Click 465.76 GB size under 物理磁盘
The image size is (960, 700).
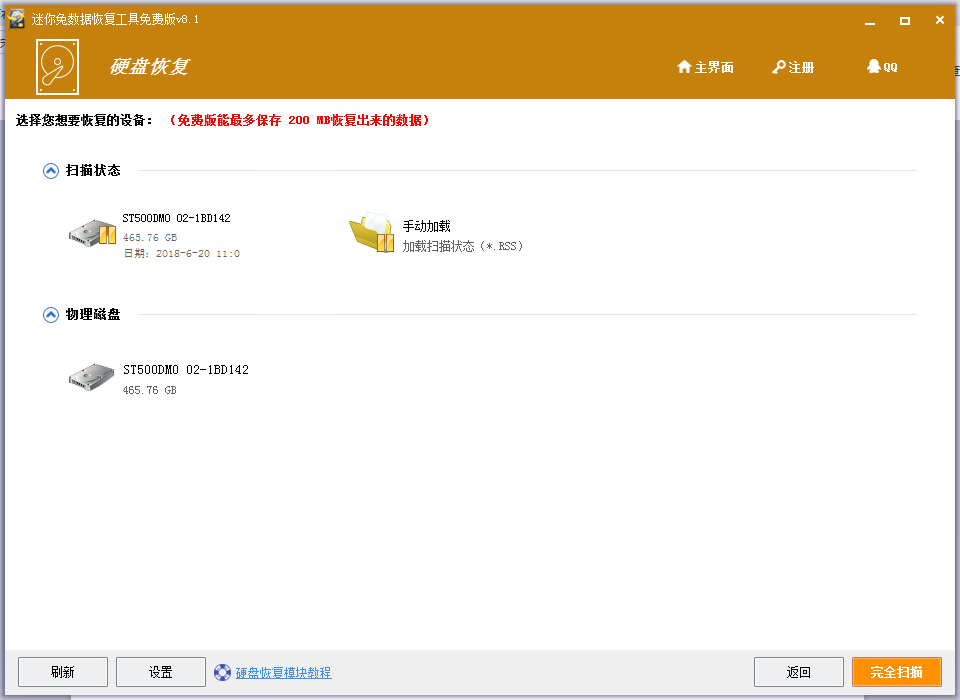[x=149, y=390]
